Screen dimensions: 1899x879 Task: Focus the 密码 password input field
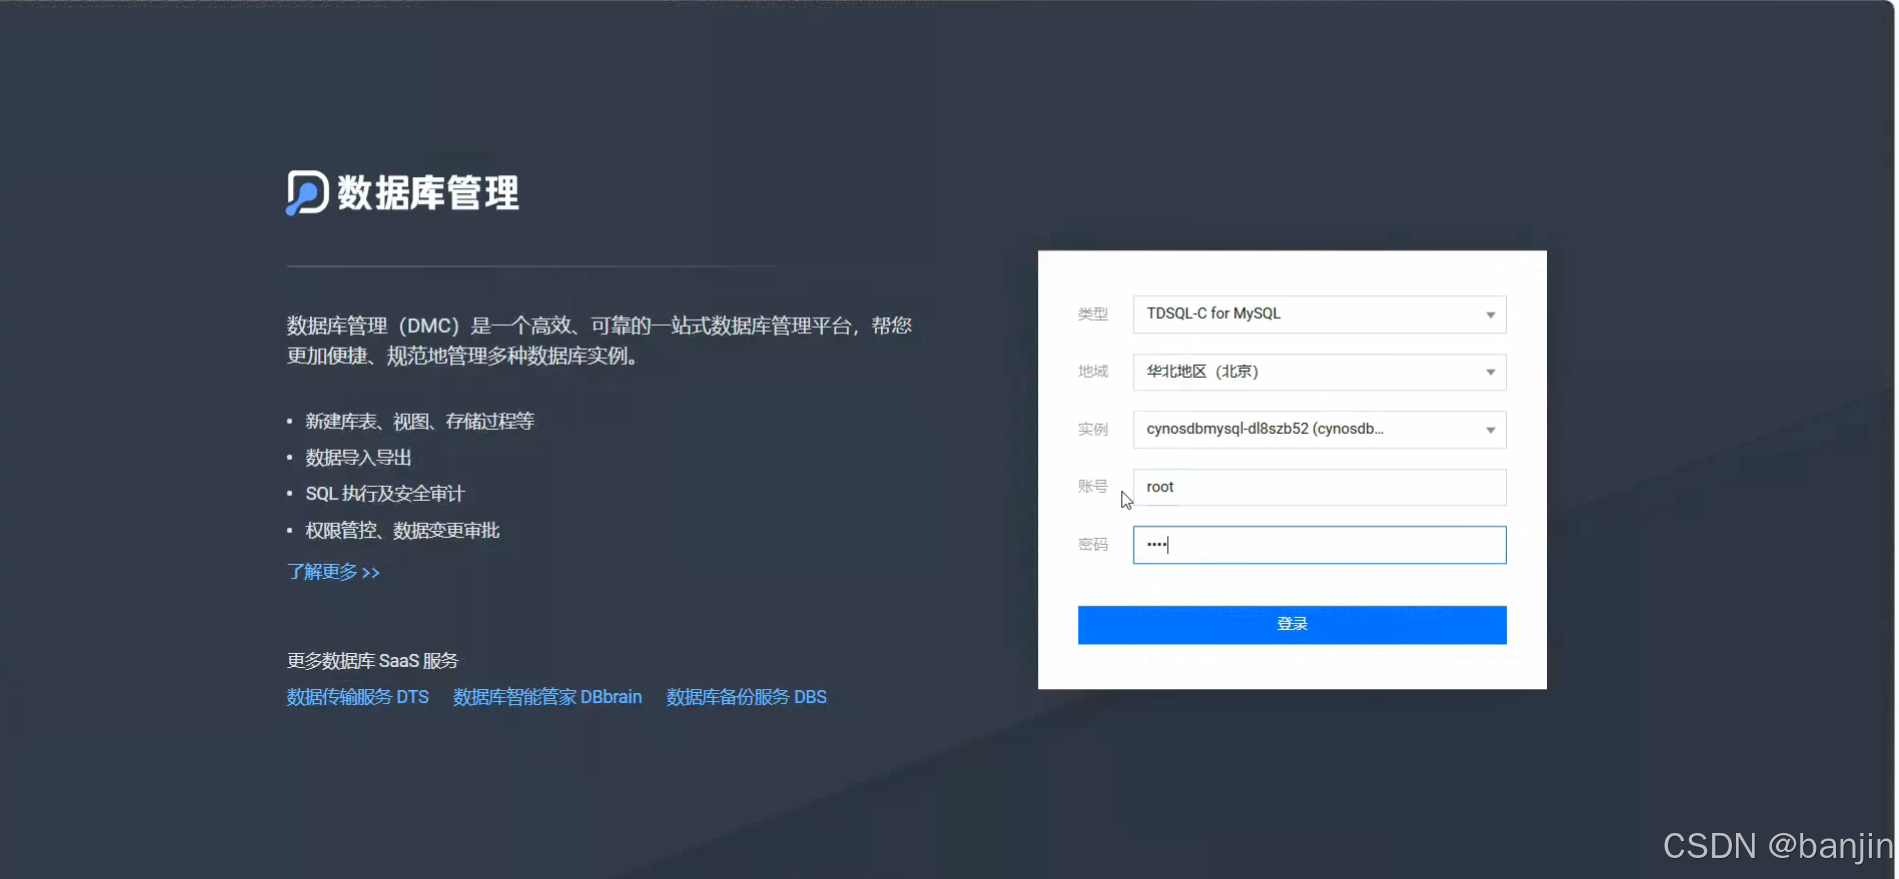(1319, 545)
